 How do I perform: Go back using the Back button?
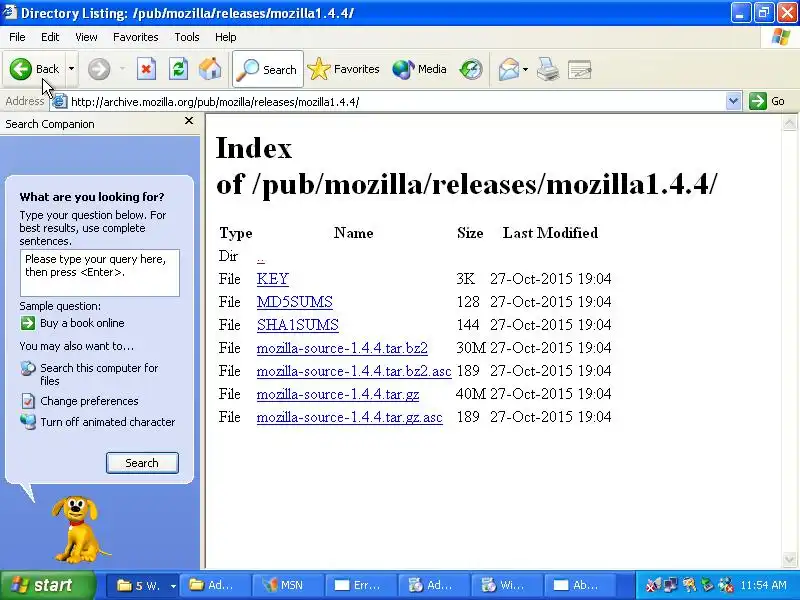tap(35, 69)
